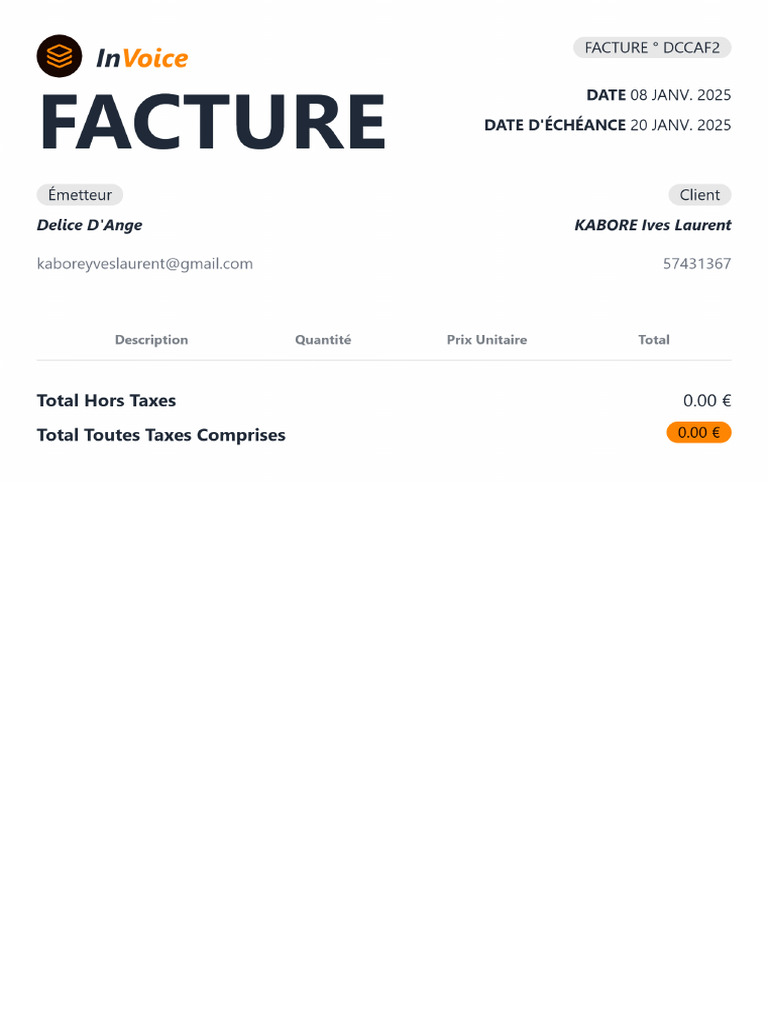Click the due date 20 JANV. 2025
The width and height of the screenshot is (768, 1024).
pyautogui.click(x=680, y=125)
